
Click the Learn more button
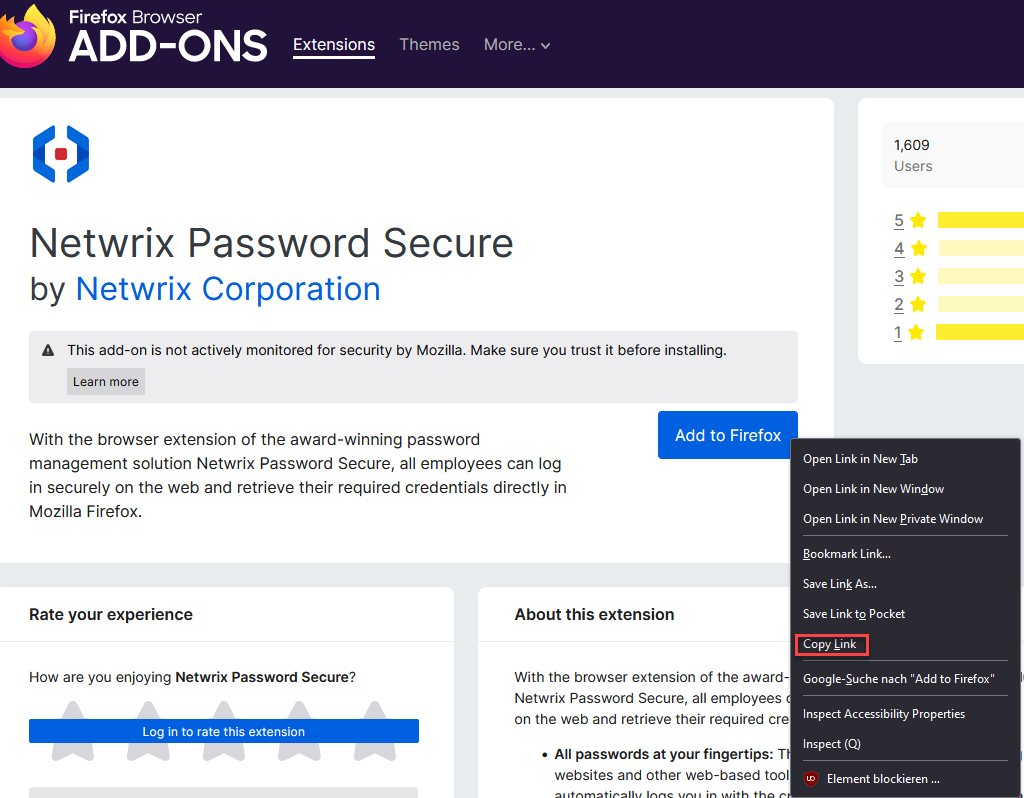click(106, 382)
